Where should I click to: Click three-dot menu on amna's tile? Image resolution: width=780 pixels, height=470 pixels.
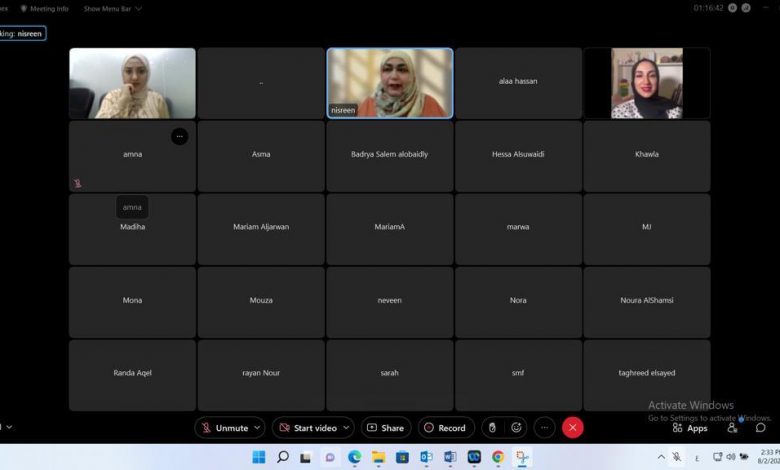[x=179, y=136]
